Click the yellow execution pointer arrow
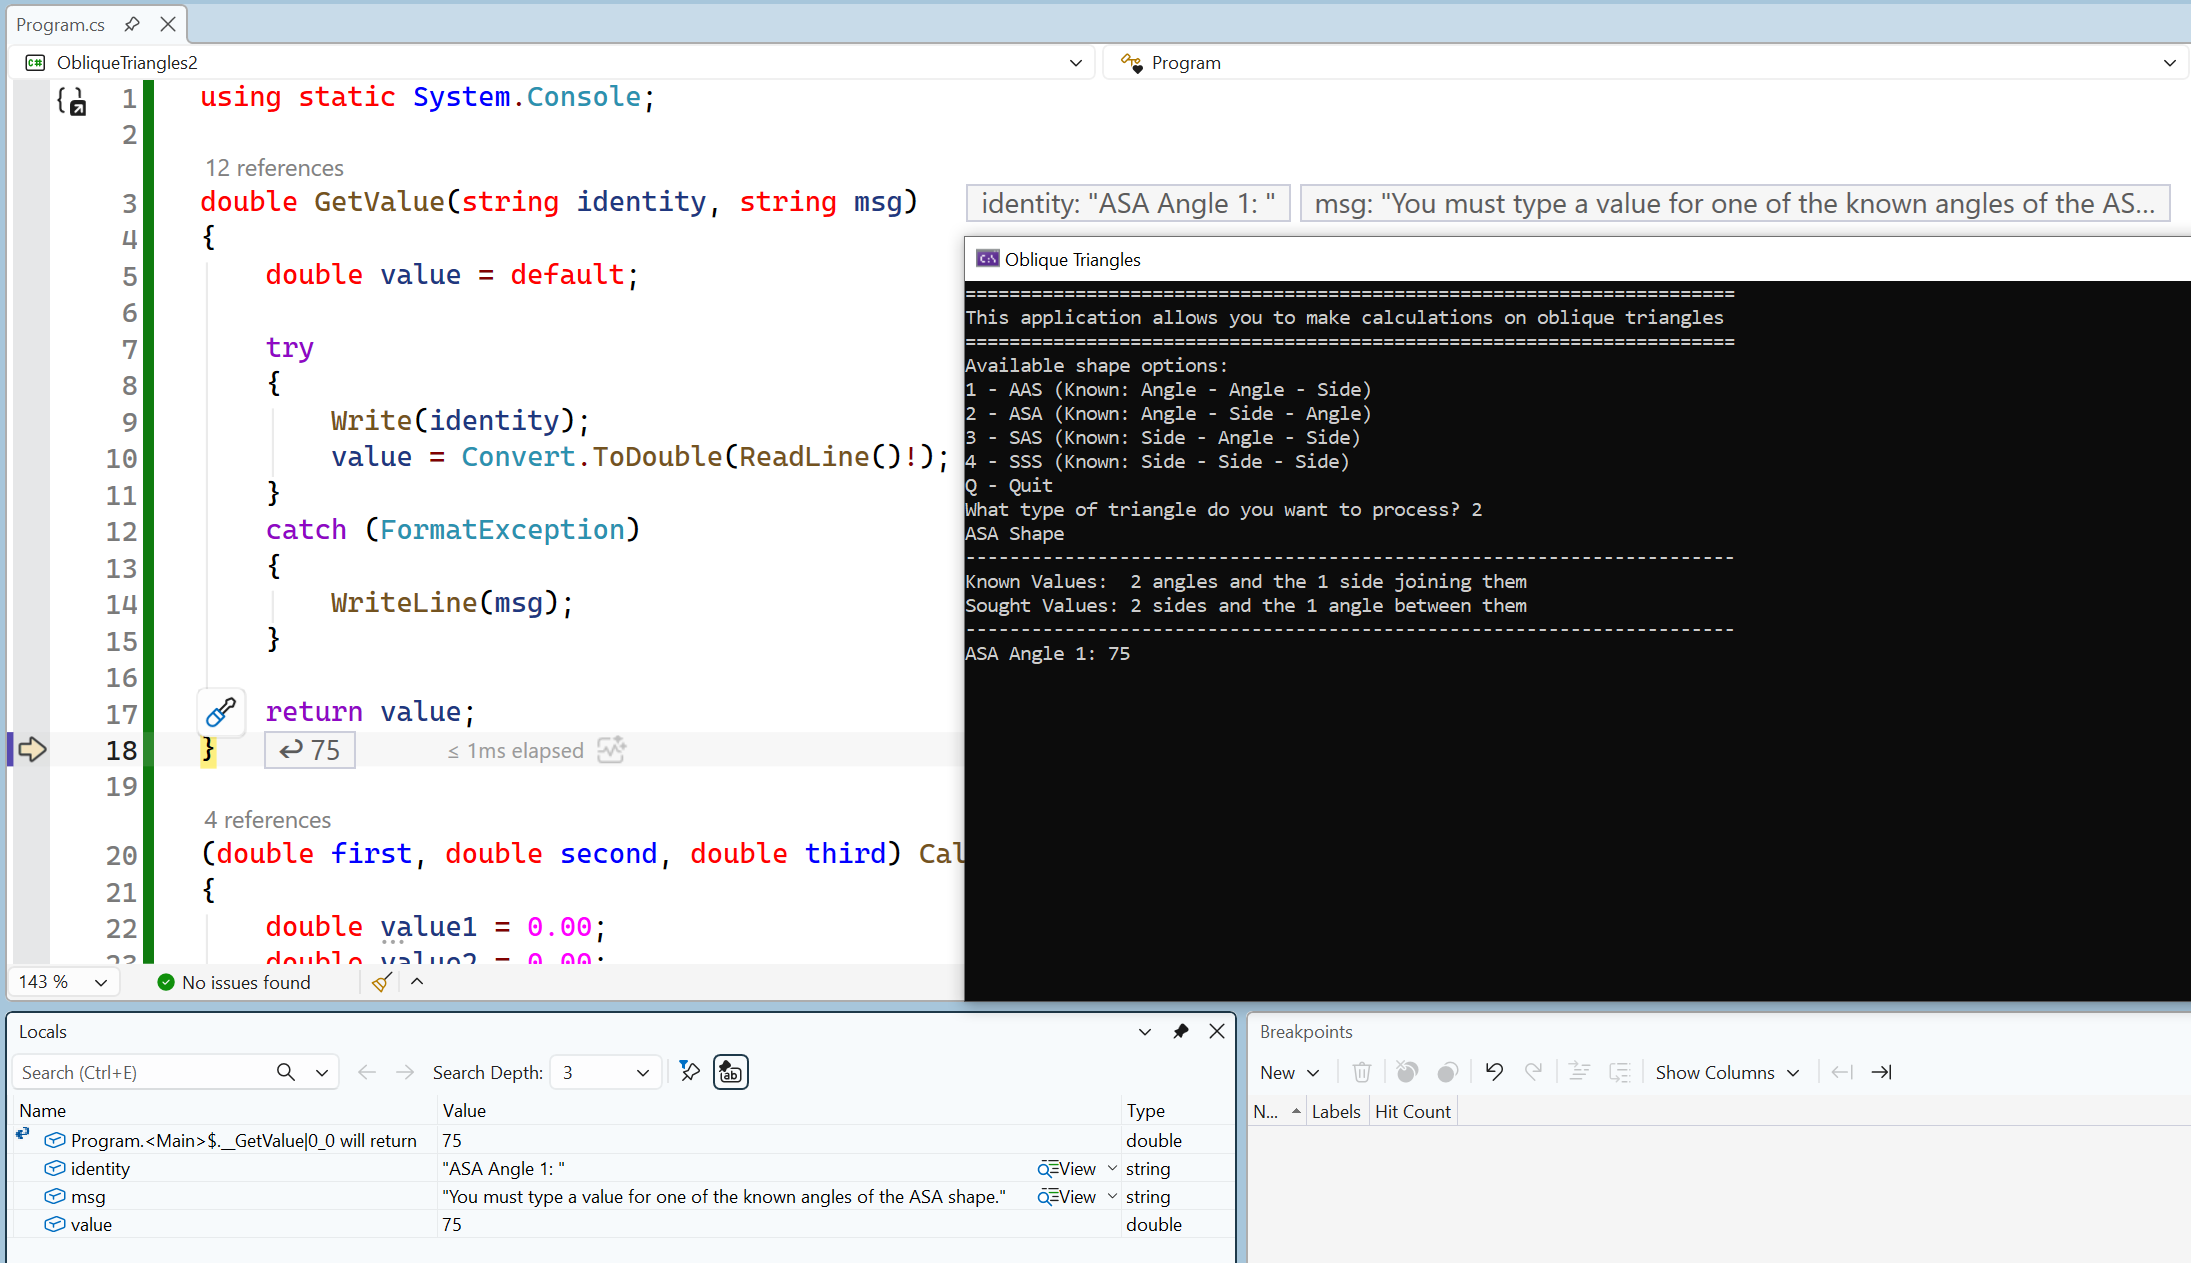Viewport: 2191px width, 1263px height. click(x=32, y=750)
